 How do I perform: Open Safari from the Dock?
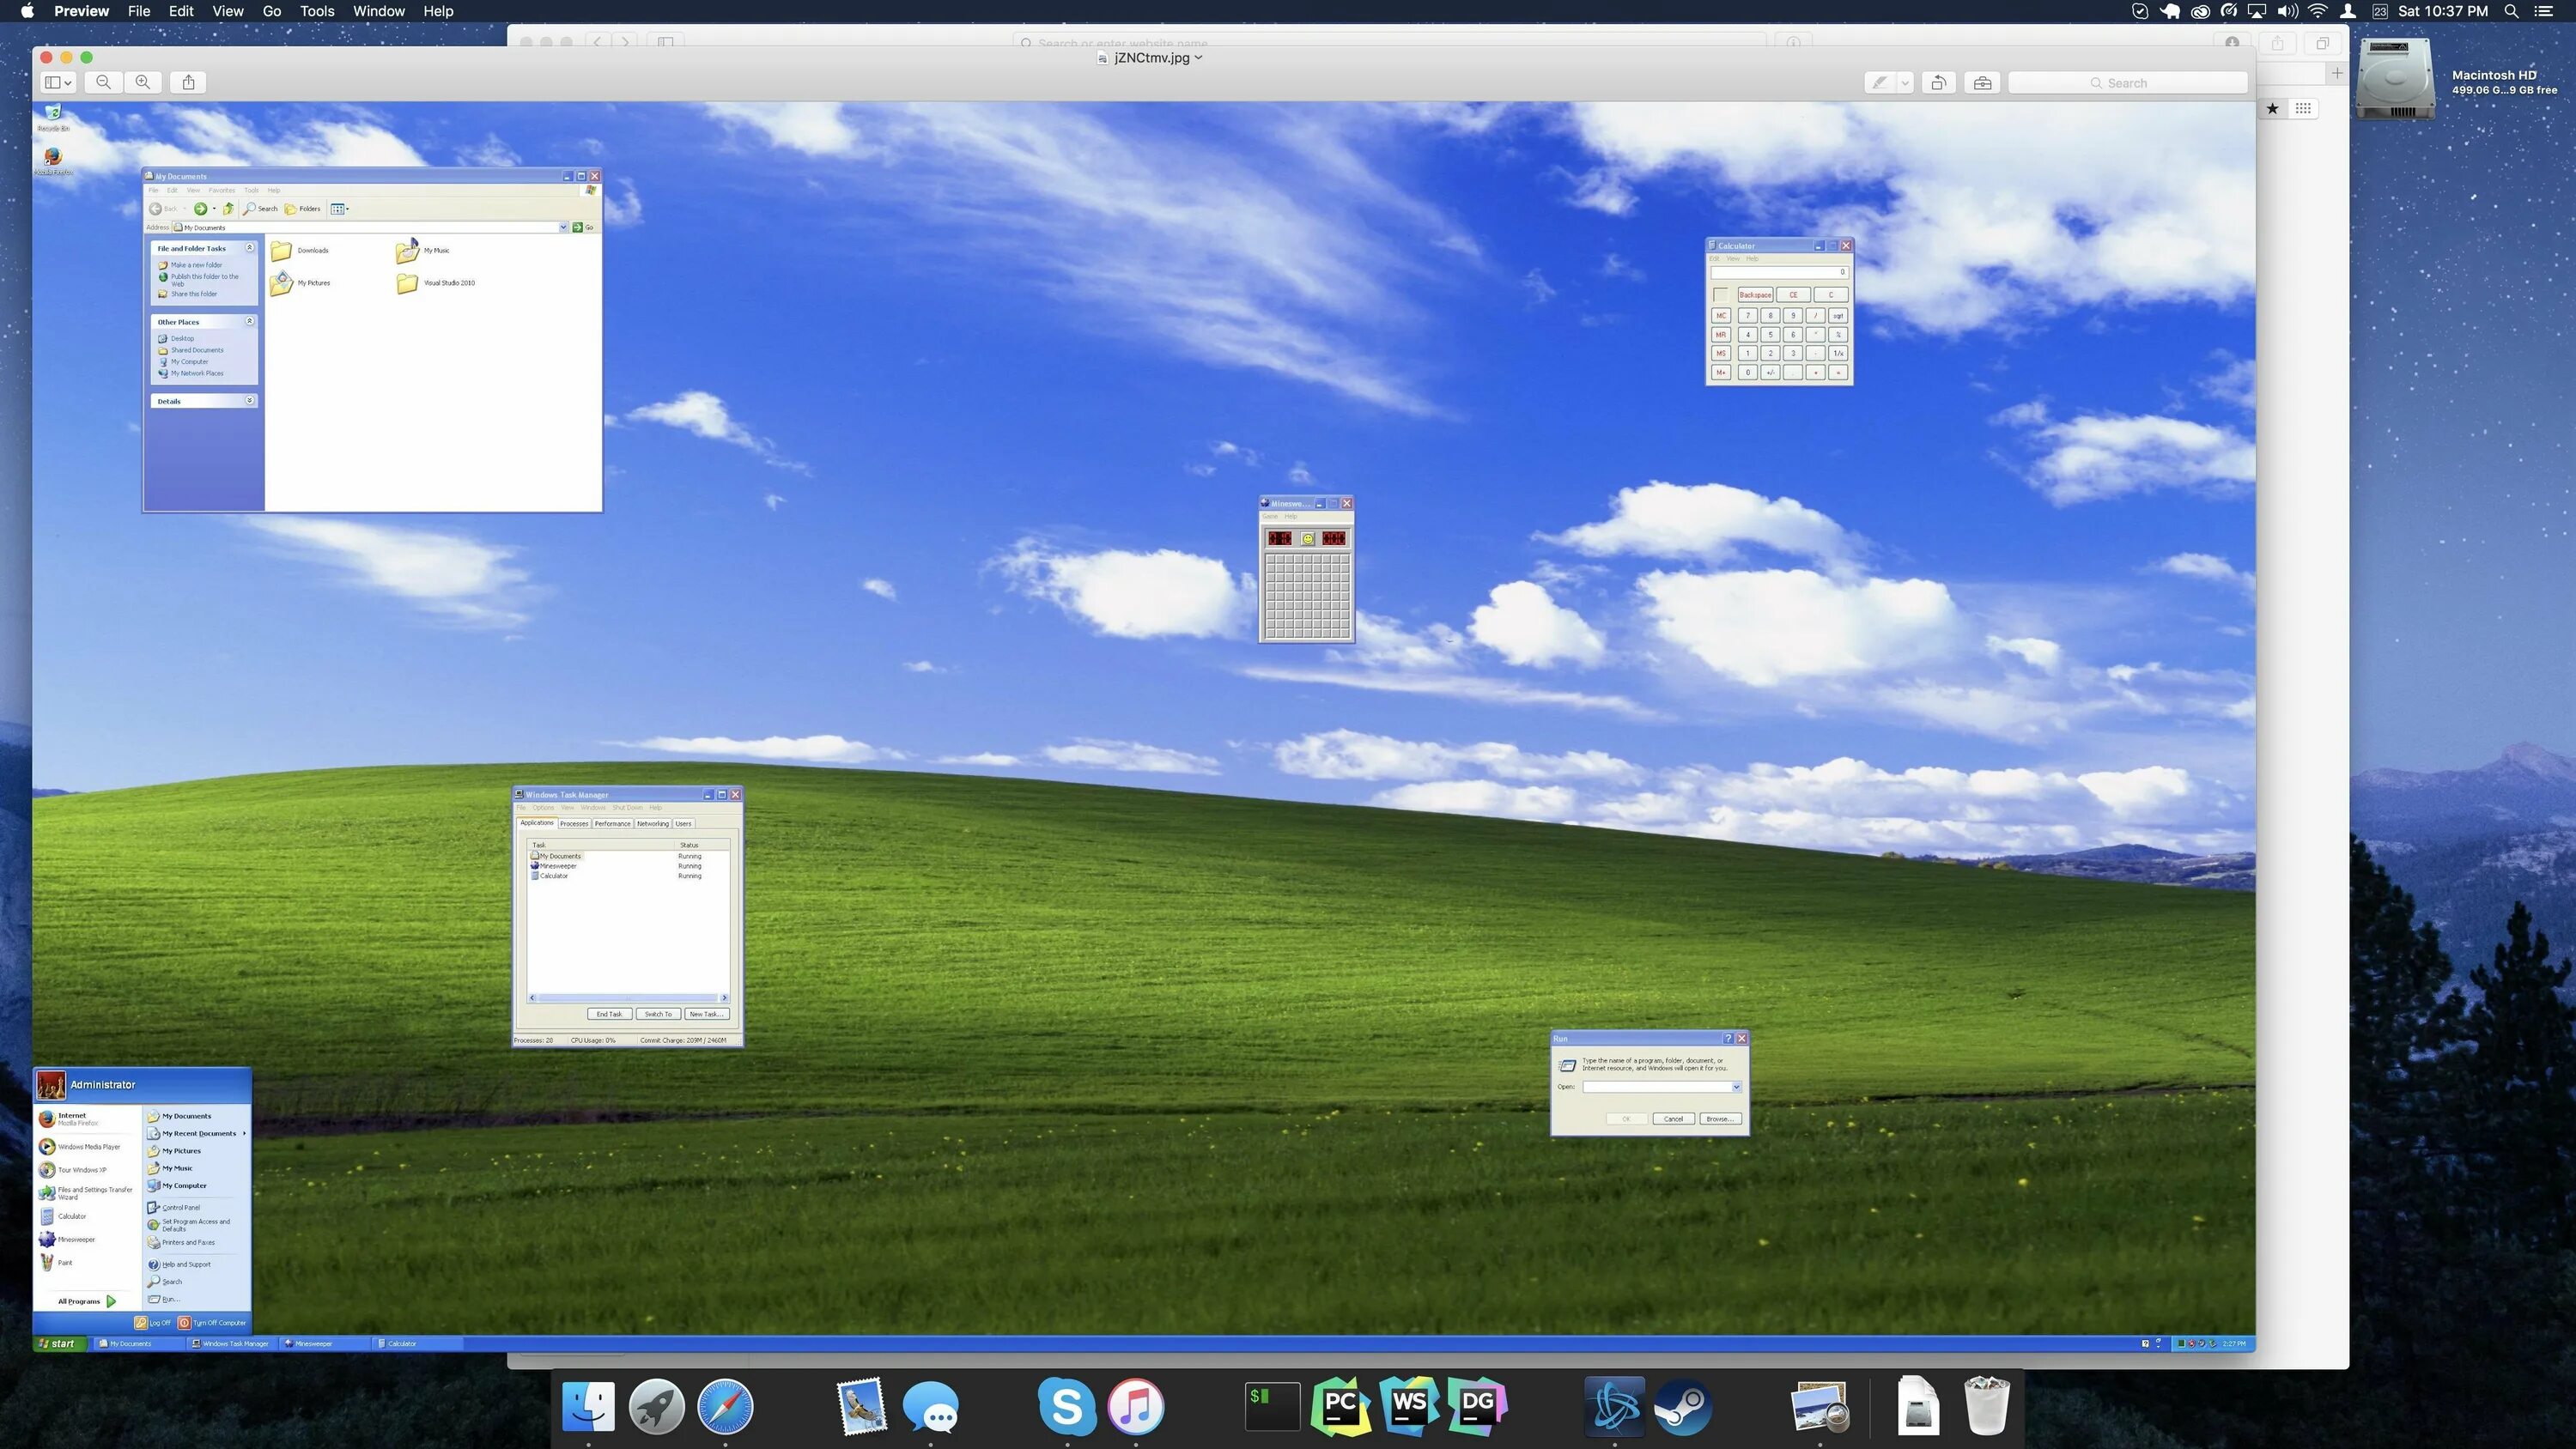click(x=725, y=1406)
